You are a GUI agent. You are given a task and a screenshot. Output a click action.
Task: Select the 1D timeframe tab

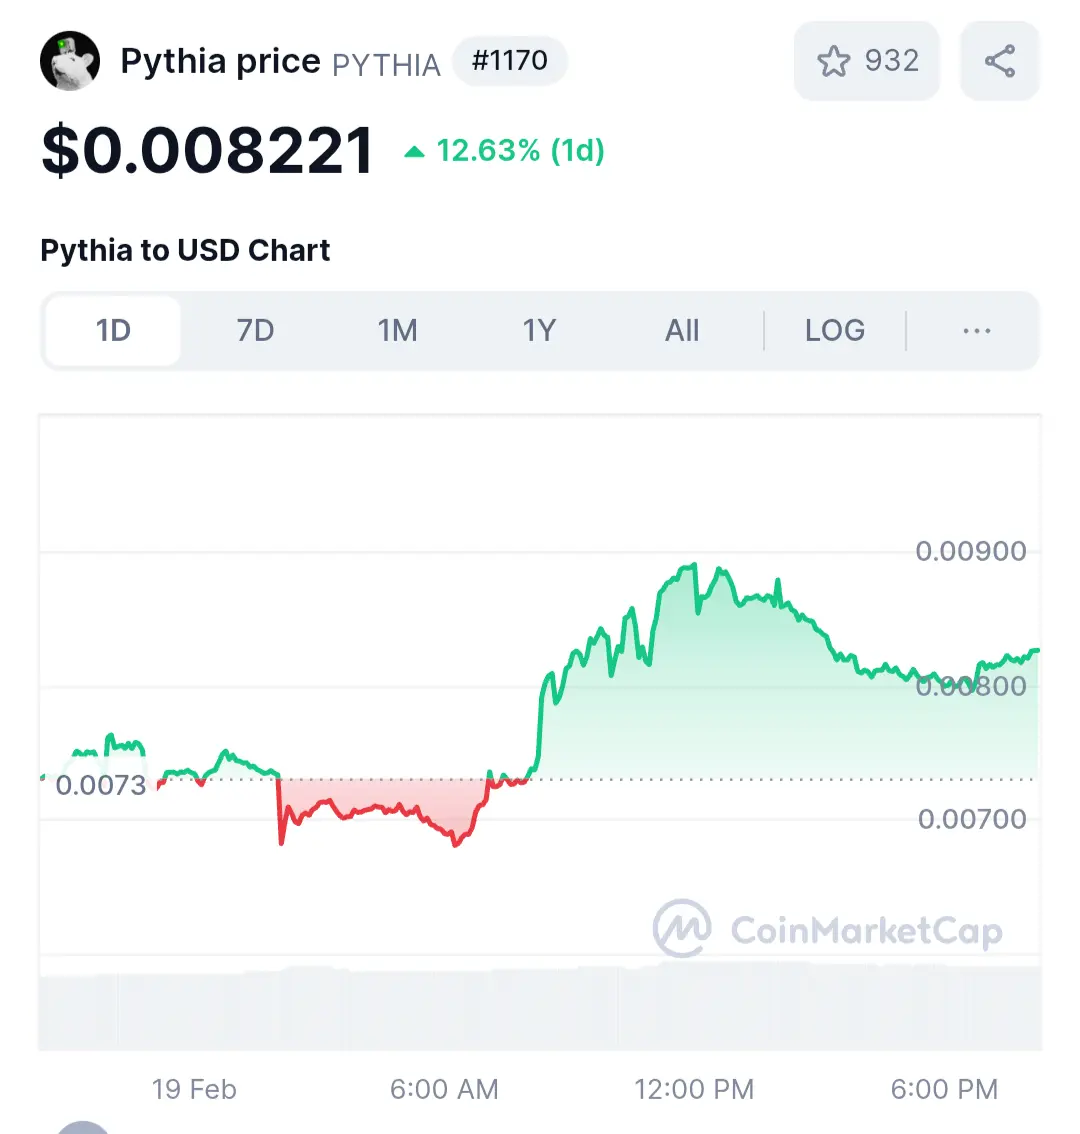[113, 331]
